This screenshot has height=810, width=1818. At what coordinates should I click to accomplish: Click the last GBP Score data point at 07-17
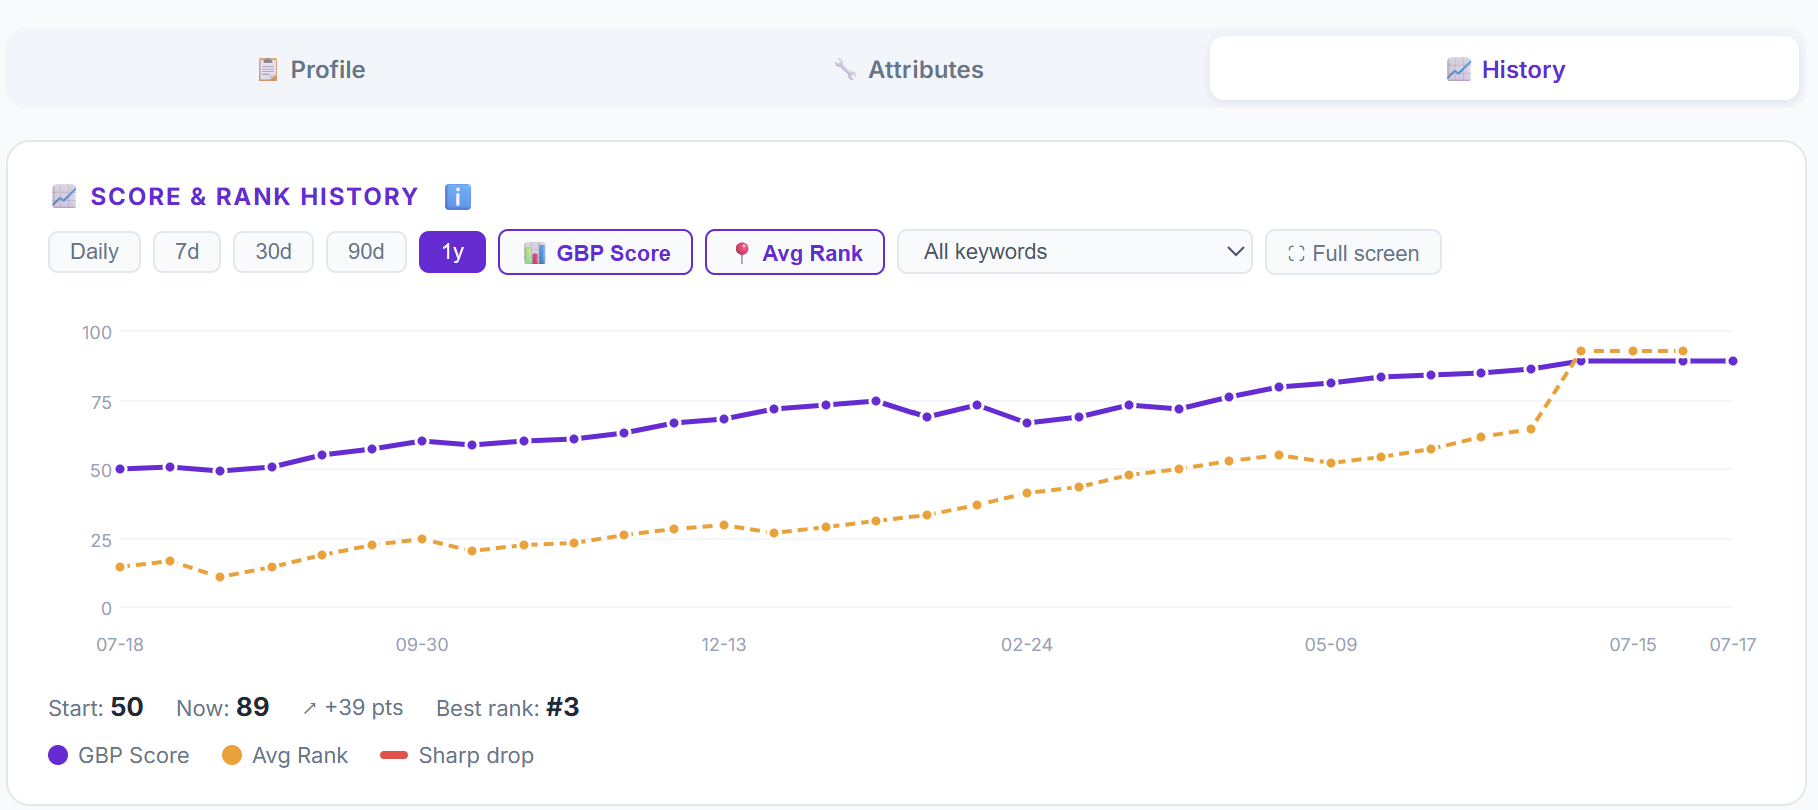[x=1733, y=361]
